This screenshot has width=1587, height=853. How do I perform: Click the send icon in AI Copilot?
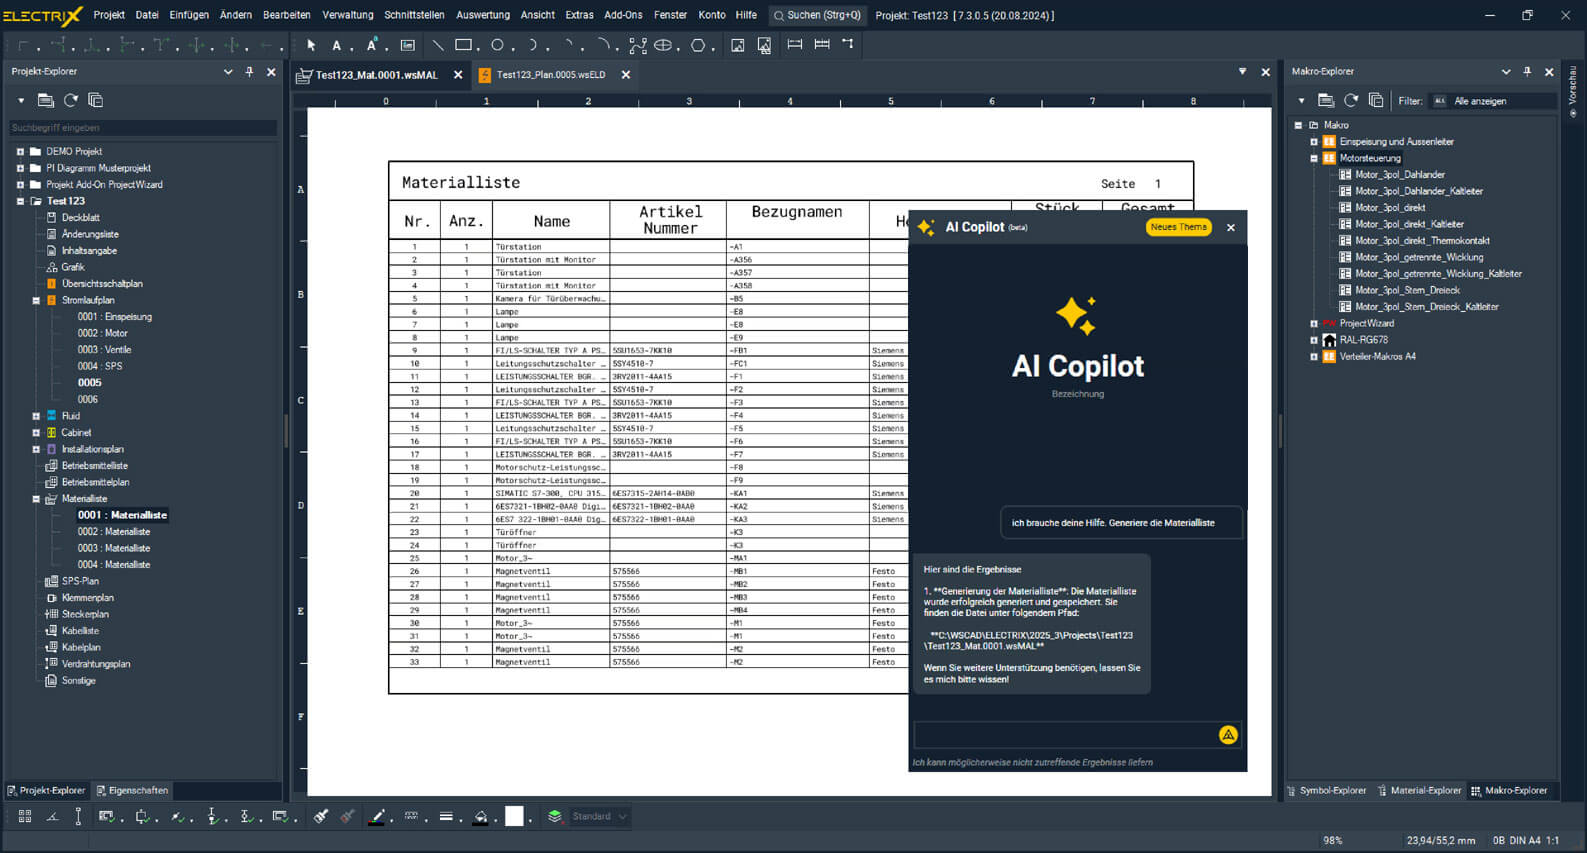(1228, 735)
